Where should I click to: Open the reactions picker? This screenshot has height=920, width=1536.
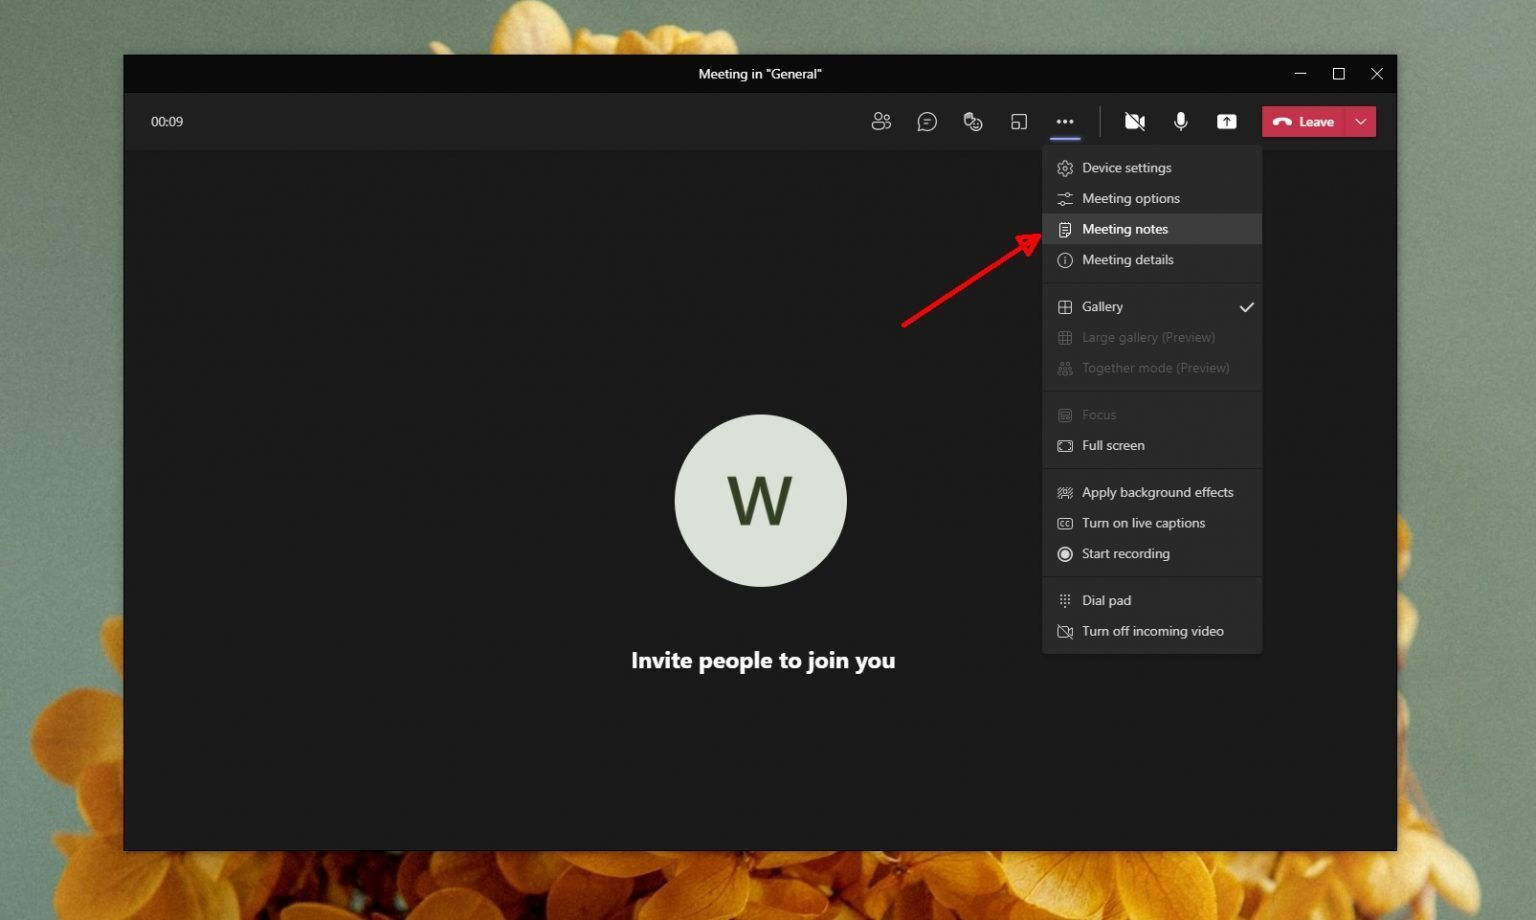pyautogui.click(x=972, y=121)
